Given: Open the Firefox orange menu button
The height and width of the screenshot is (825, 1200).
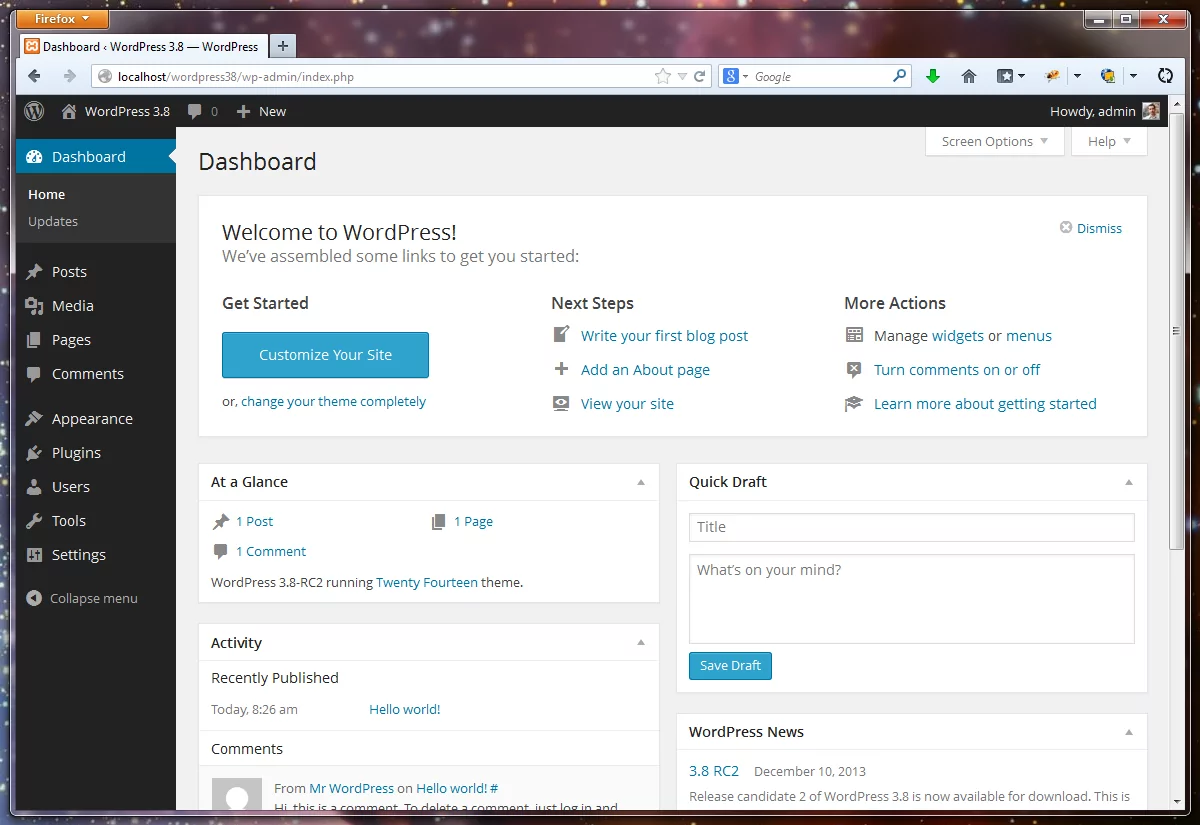Looking at the screenshot, I should point(62,19).
